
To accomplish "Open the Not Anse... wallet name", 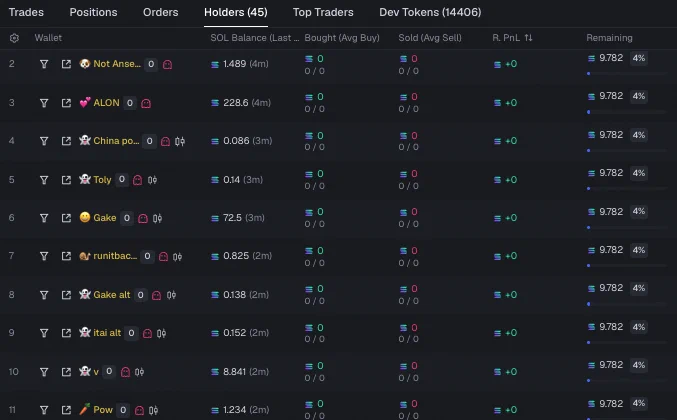I will point(117,64).
